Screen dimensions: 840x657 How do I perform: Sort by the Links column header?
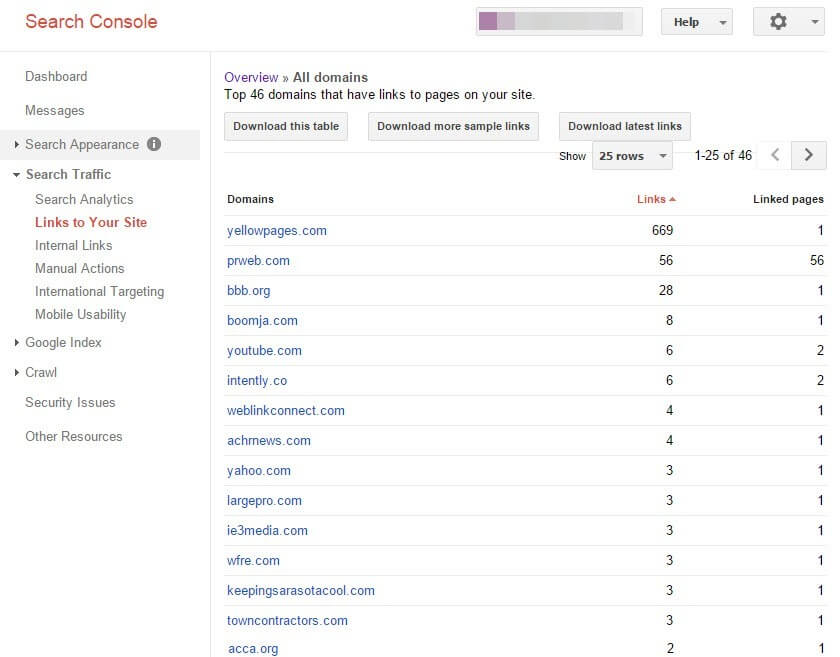click(651, 199)
